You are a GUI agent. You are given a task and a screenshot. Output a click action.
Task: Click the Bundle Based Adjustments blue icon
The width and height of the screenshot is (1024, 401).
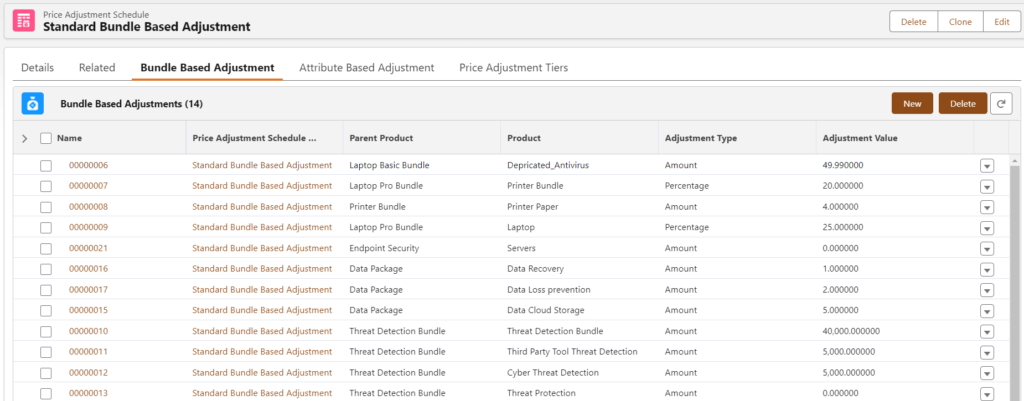(x=32, y=103)
